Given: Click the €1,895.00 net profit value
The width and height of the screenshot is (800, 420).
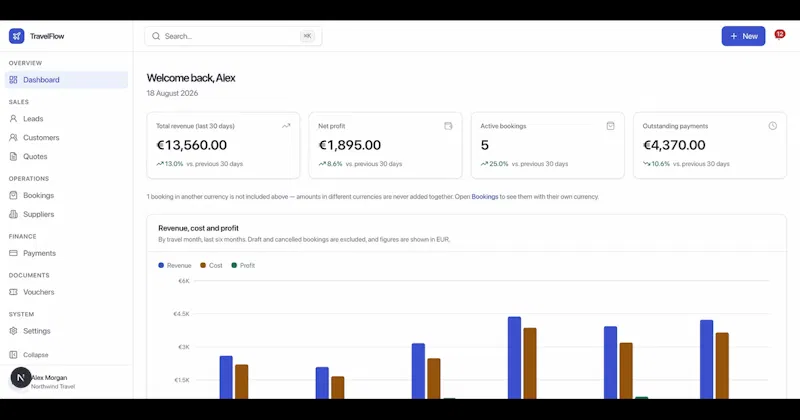Looking at the screenshot, I should (349, 145).
